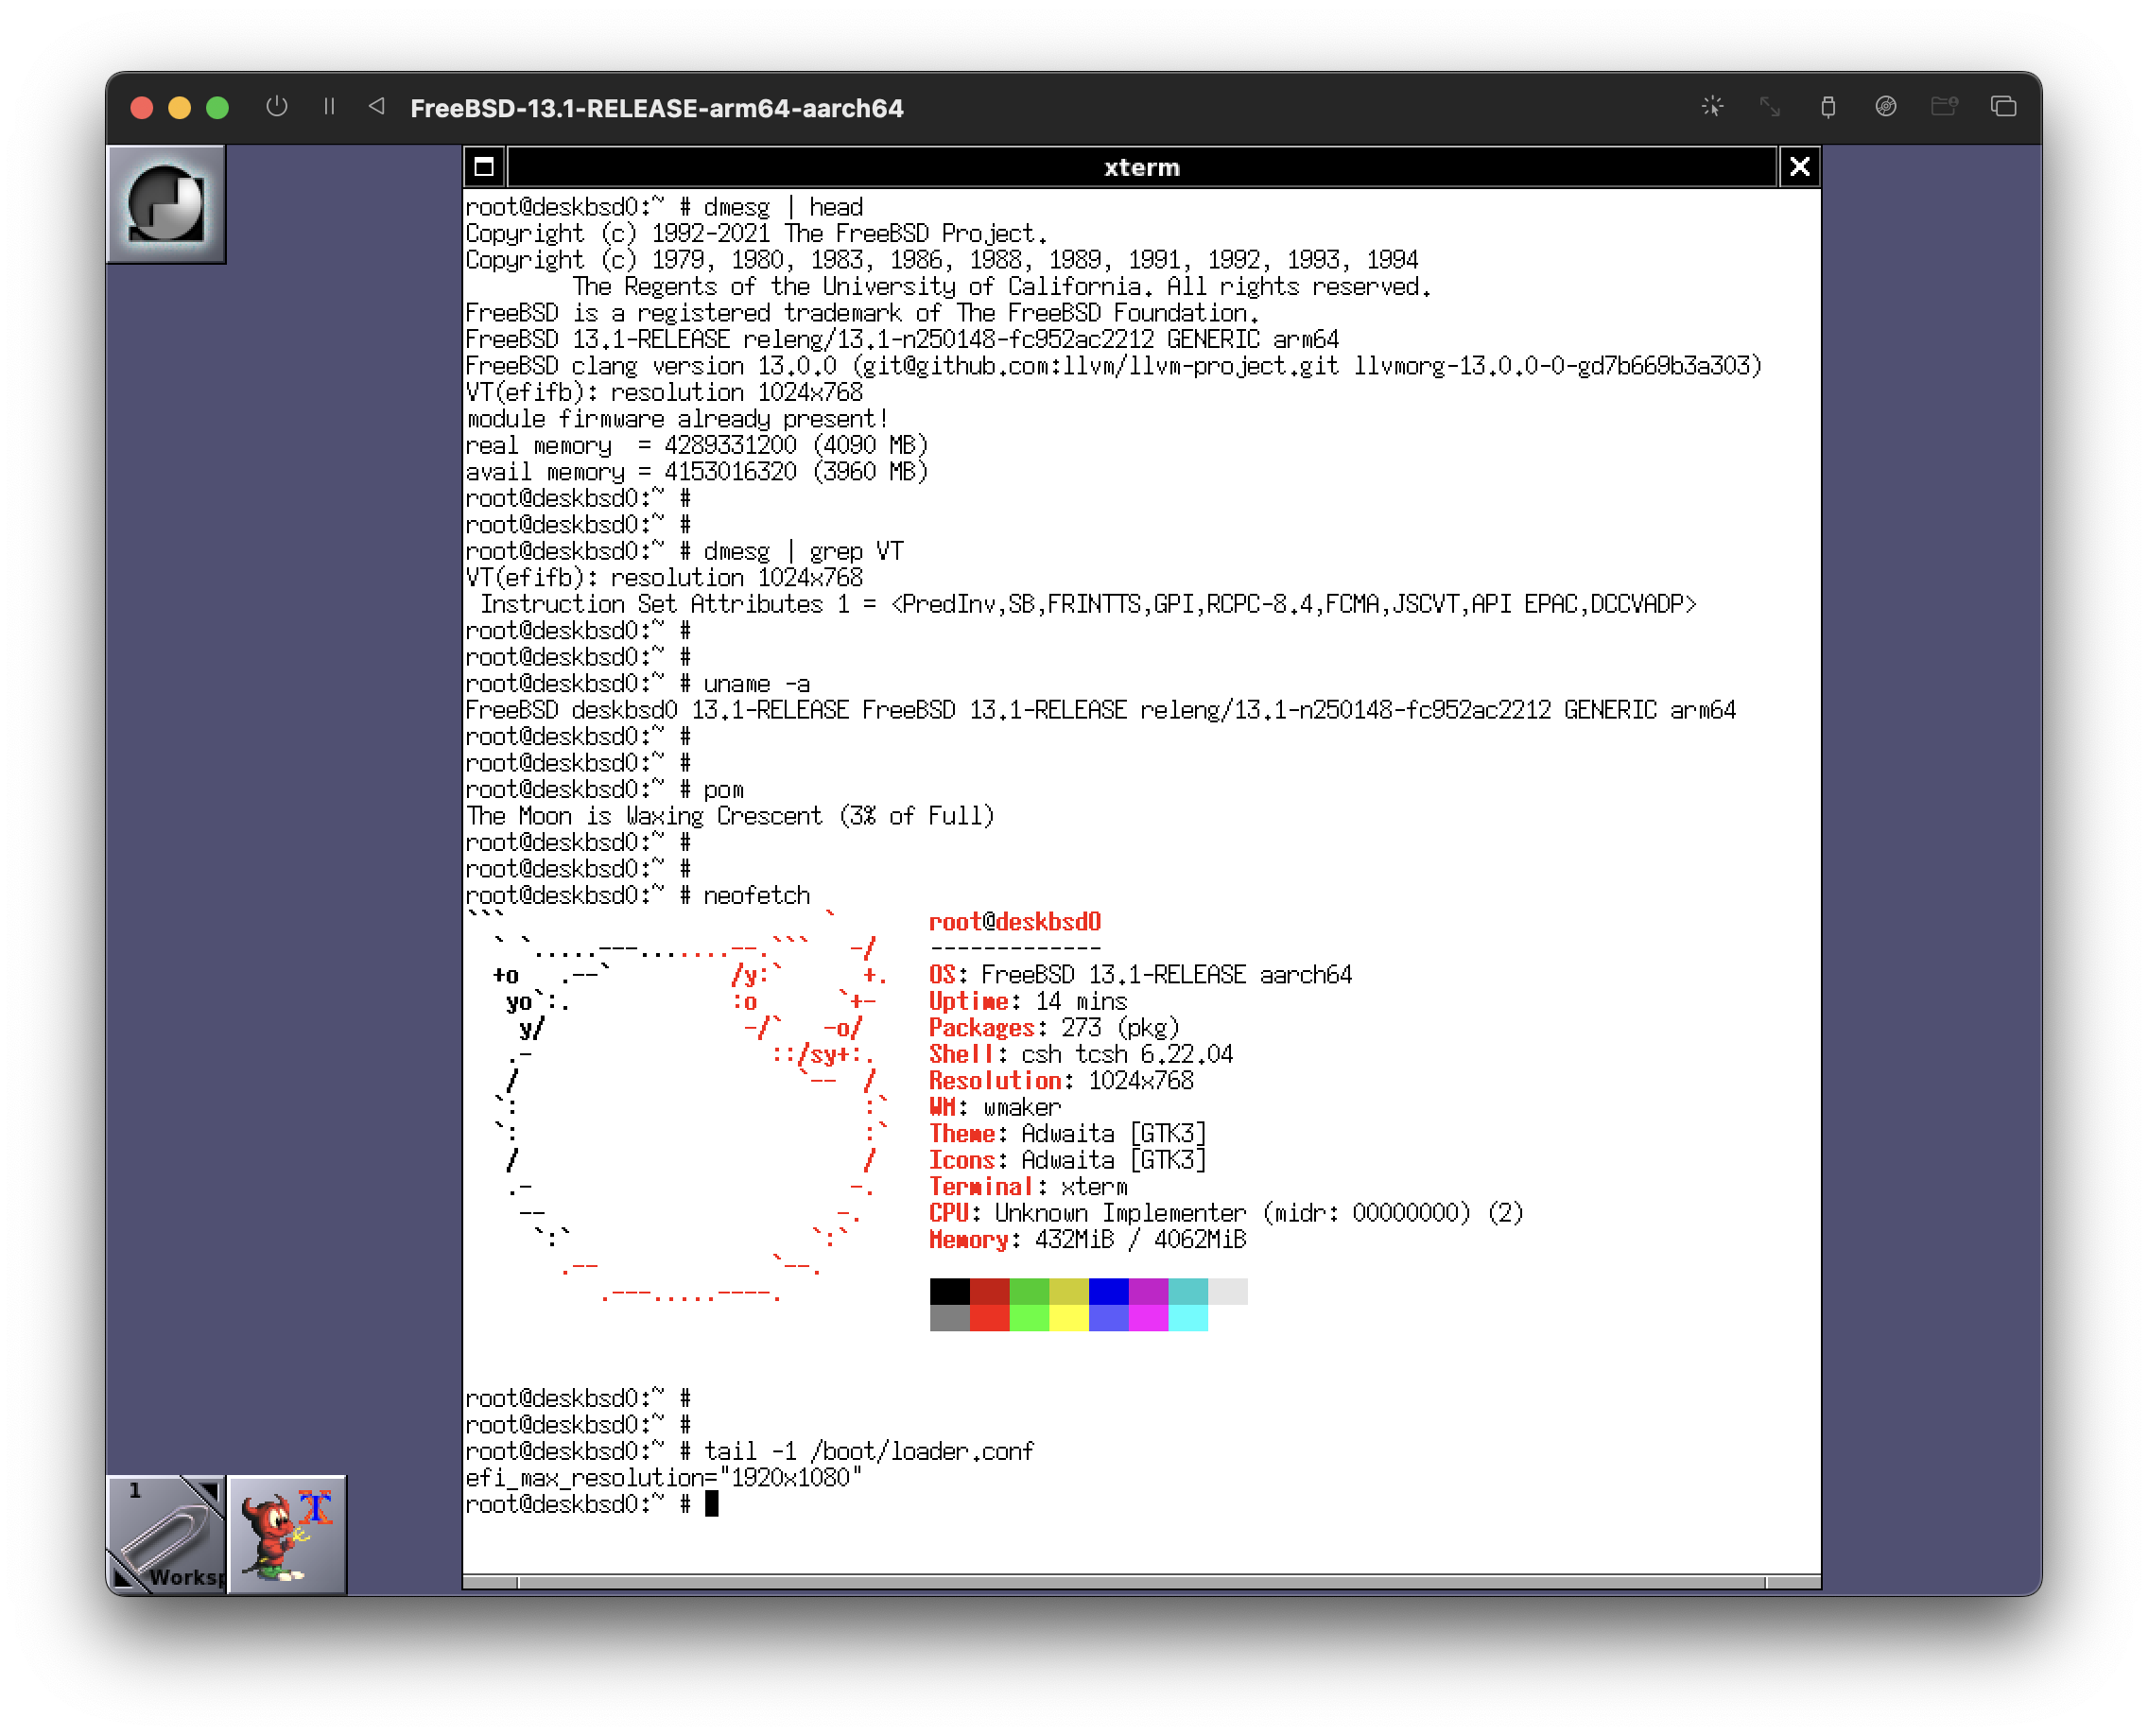Click the 'Resolution: 1024x768' neofetch line

click(x=1061, y=1081)
